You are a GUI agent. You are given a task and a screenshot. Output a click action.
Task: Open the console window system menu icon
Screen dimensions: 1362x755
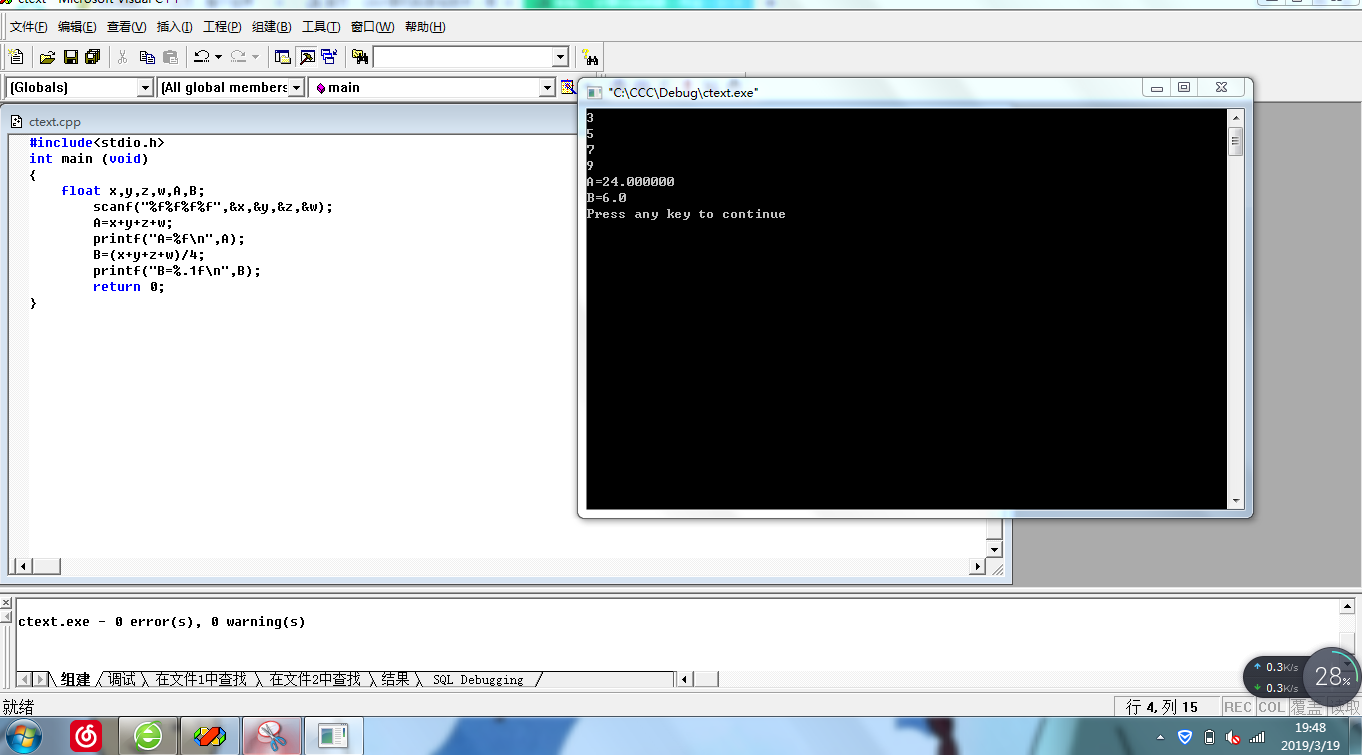click(594, 92)
